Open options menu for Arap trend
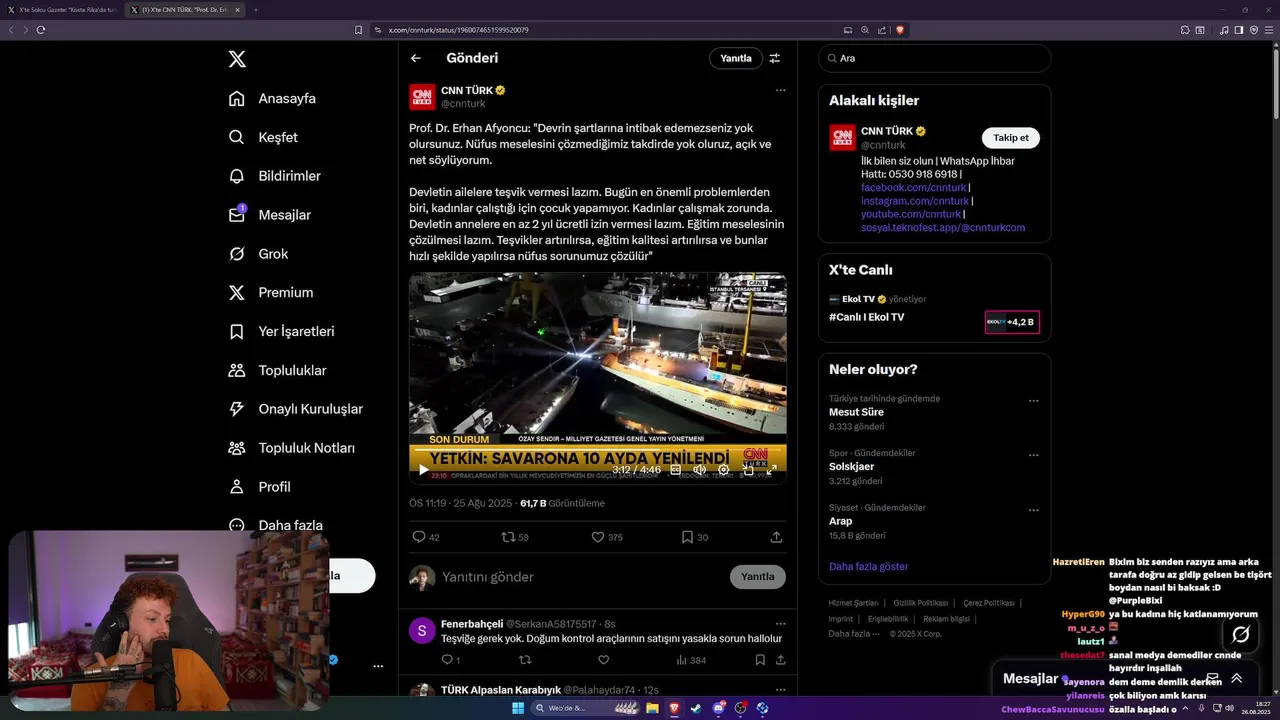 pyautogui.click(x=1034, y=510)
